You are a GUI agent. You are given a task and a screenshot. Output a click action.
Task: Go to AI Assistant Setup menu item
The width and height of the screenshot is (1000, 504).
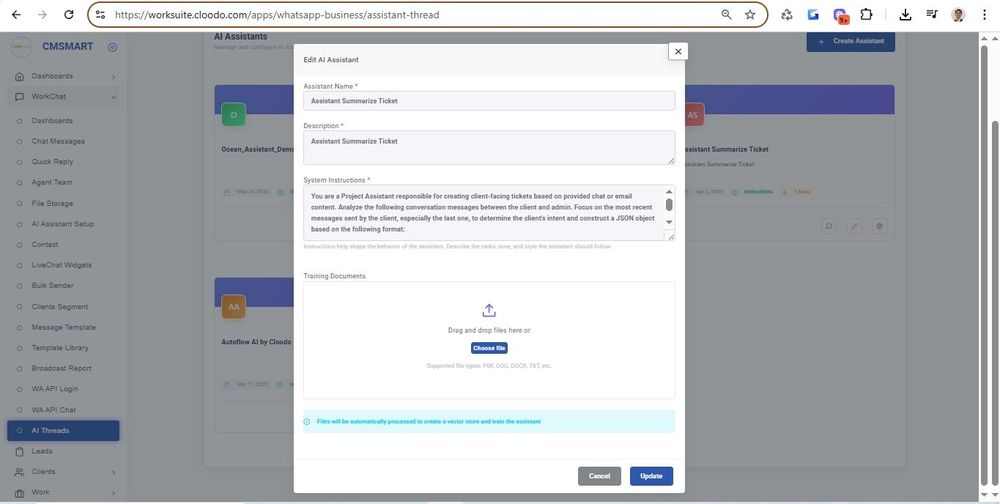point(62,224)
